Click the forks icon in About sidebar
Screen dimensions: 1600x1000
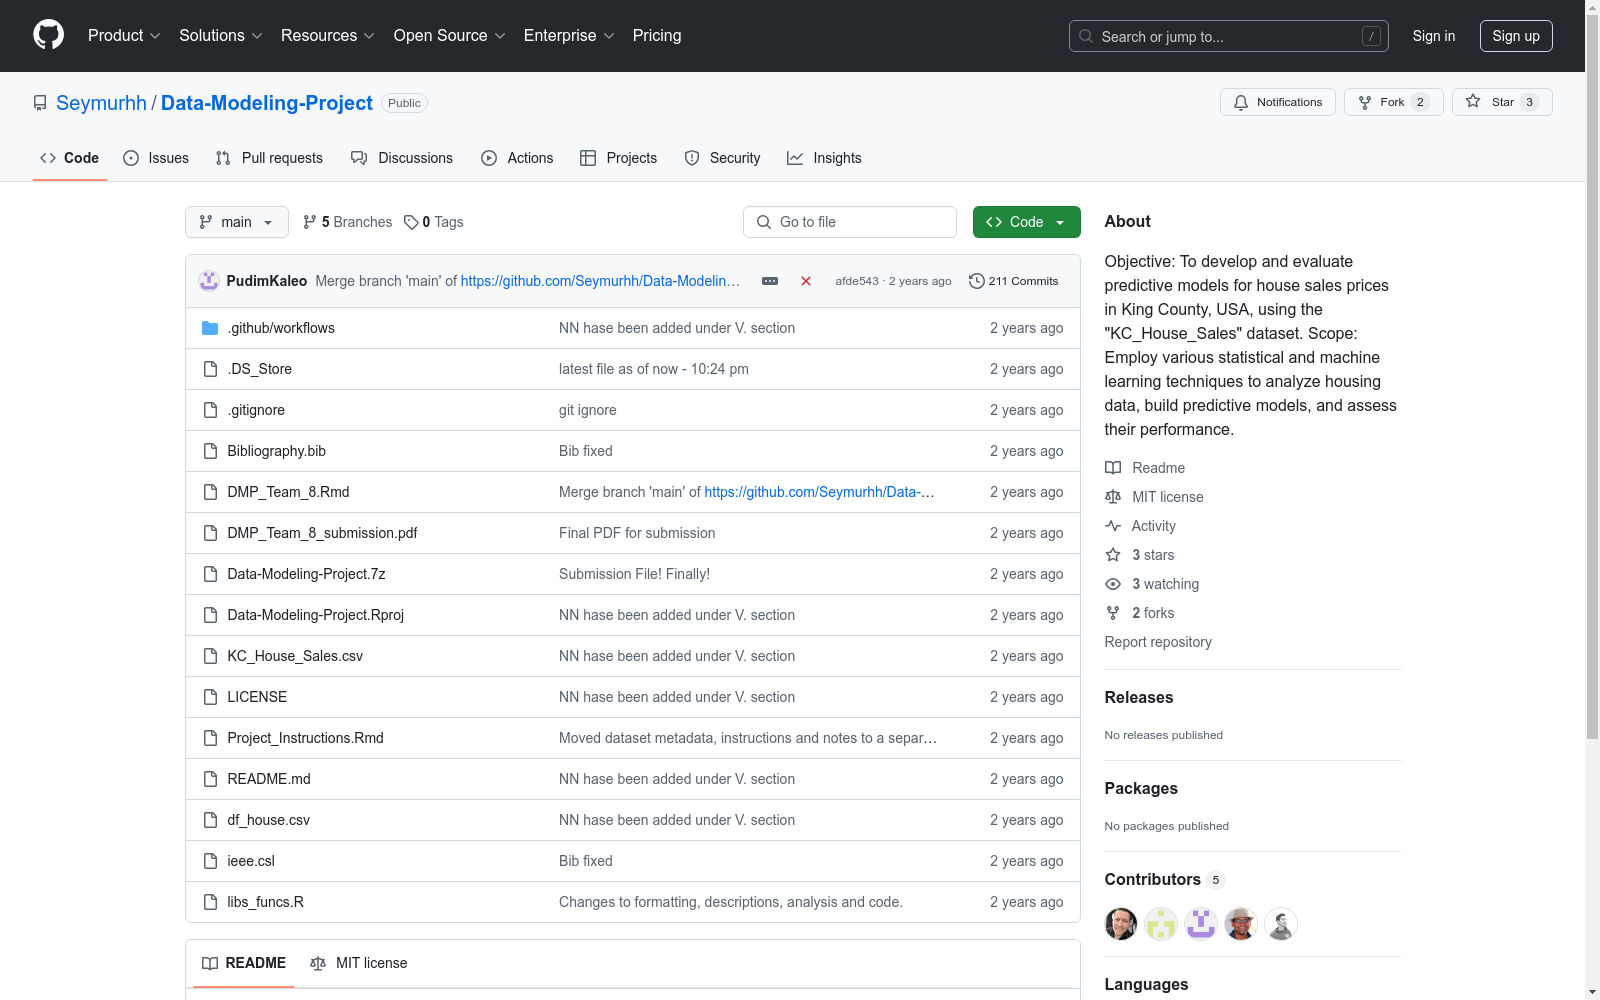click(x=1113, y=613)
